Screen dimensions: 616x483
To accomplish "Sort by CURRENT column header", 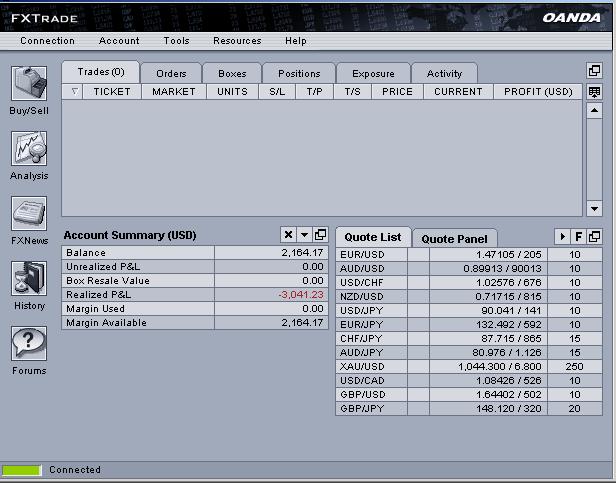I will (458, 92).
